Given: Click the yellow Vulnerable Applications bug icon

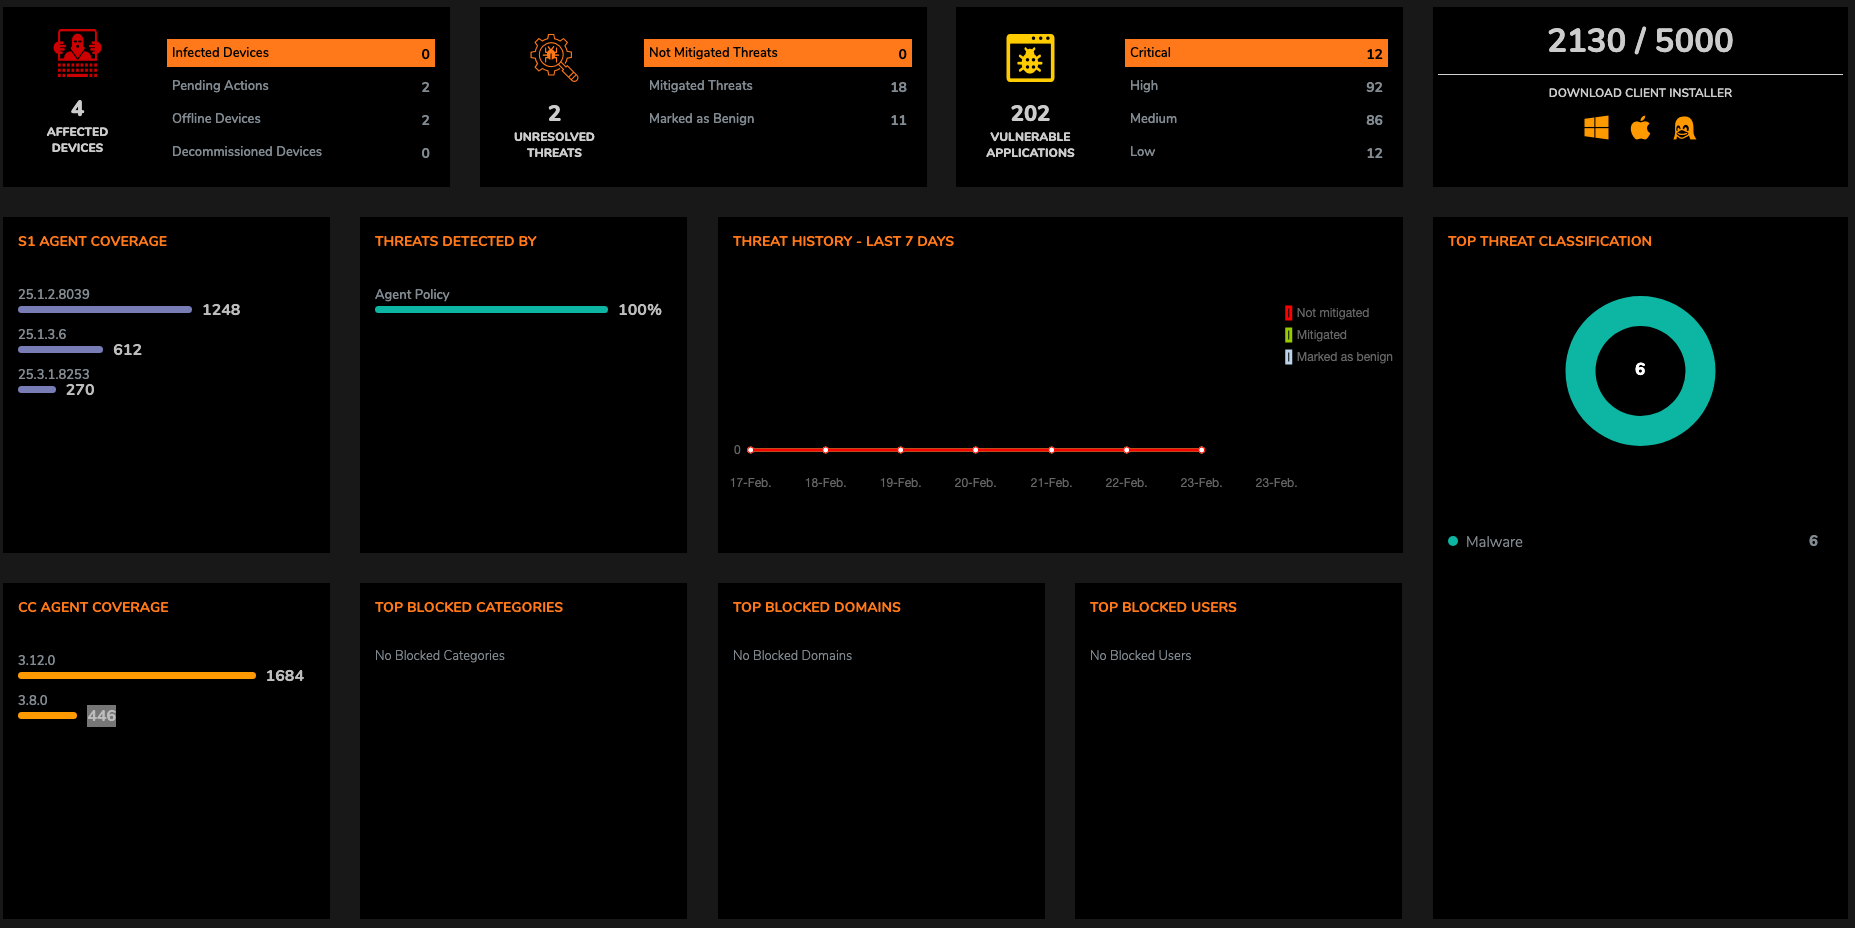Looking at the screenshot, I should point(1030,58).
